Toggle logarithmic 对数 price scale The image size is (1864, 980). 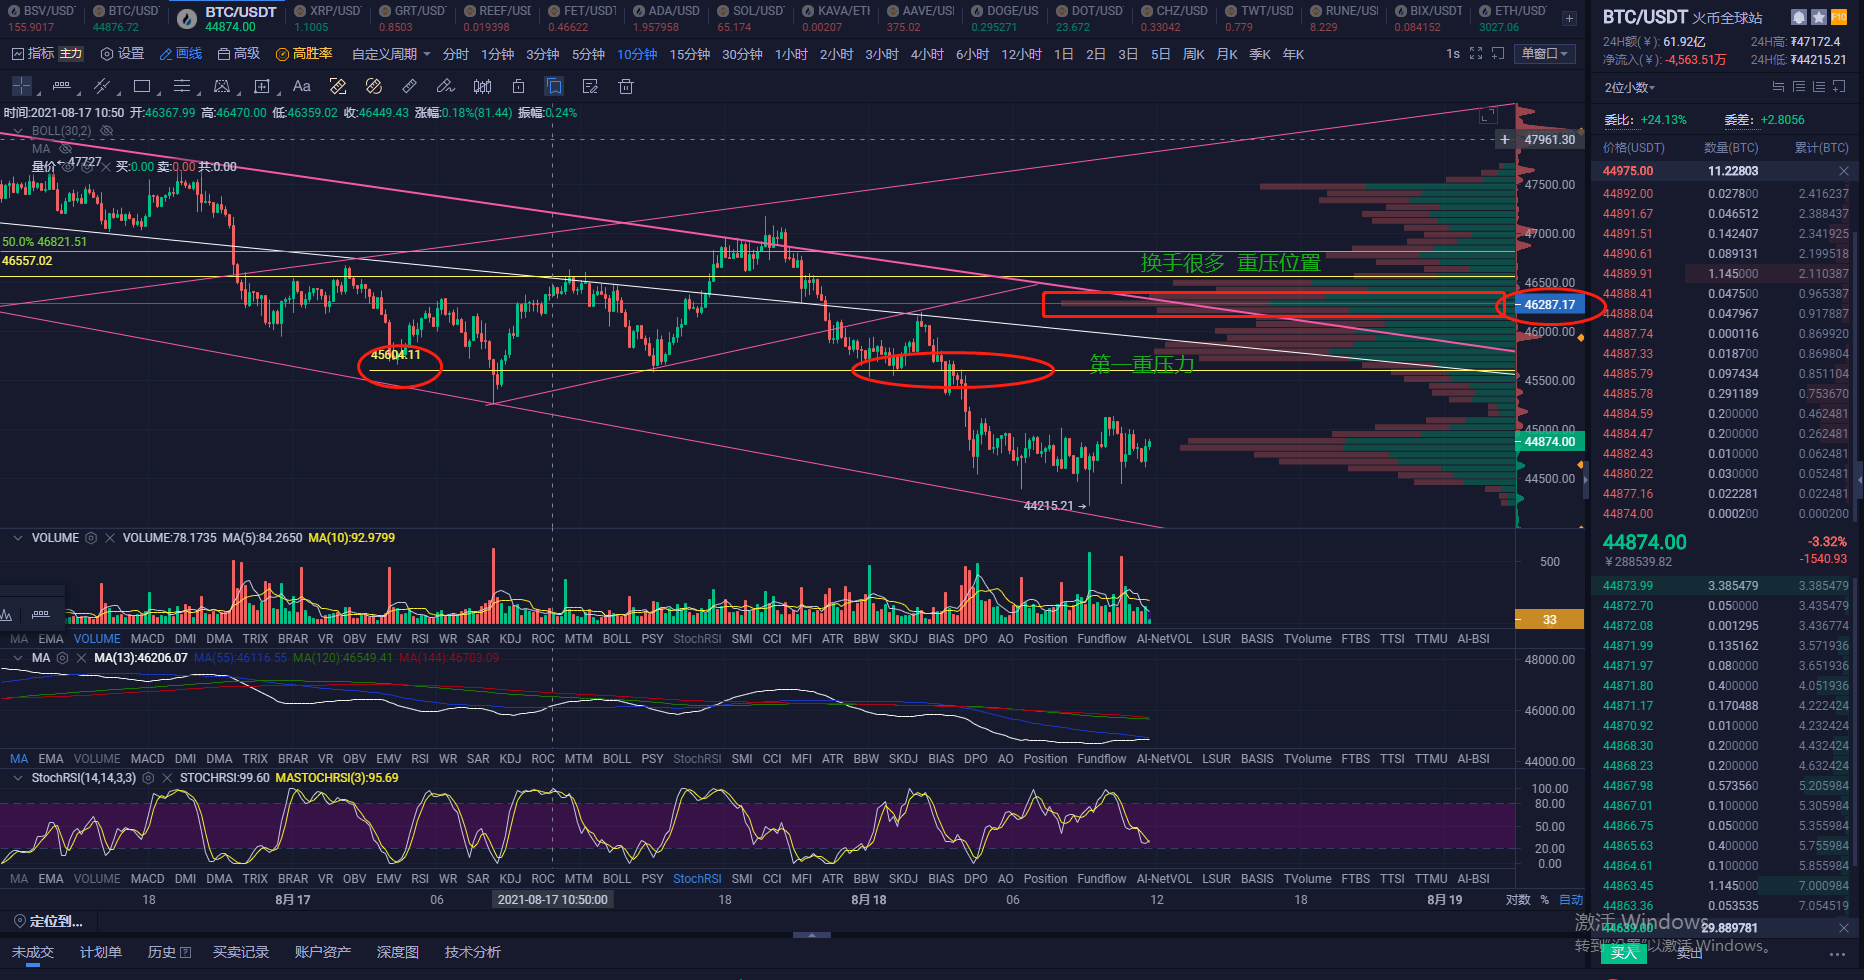[x=1518, y=900]
